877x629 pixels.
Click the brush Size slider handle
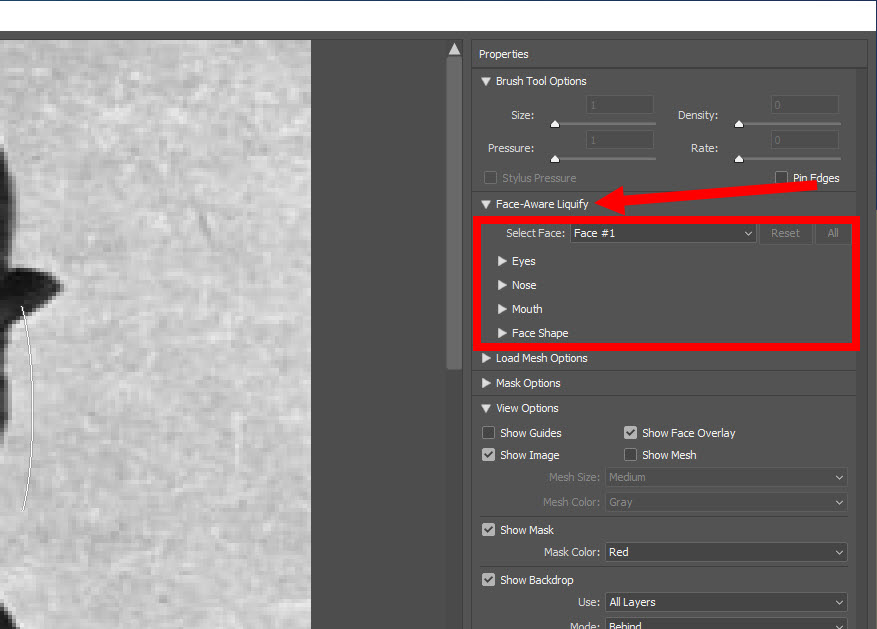click(555, 124)
